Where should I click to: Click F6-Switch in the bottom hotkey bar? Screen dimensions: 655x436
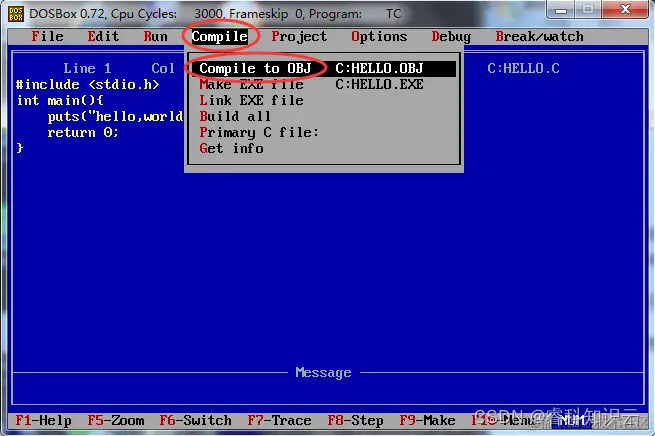(x=195, y=421)
